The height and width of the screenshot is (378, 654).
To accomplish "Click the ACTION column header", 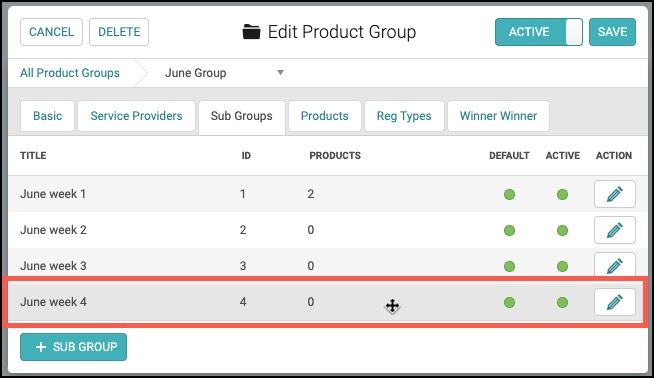I will tap(614, 156).
